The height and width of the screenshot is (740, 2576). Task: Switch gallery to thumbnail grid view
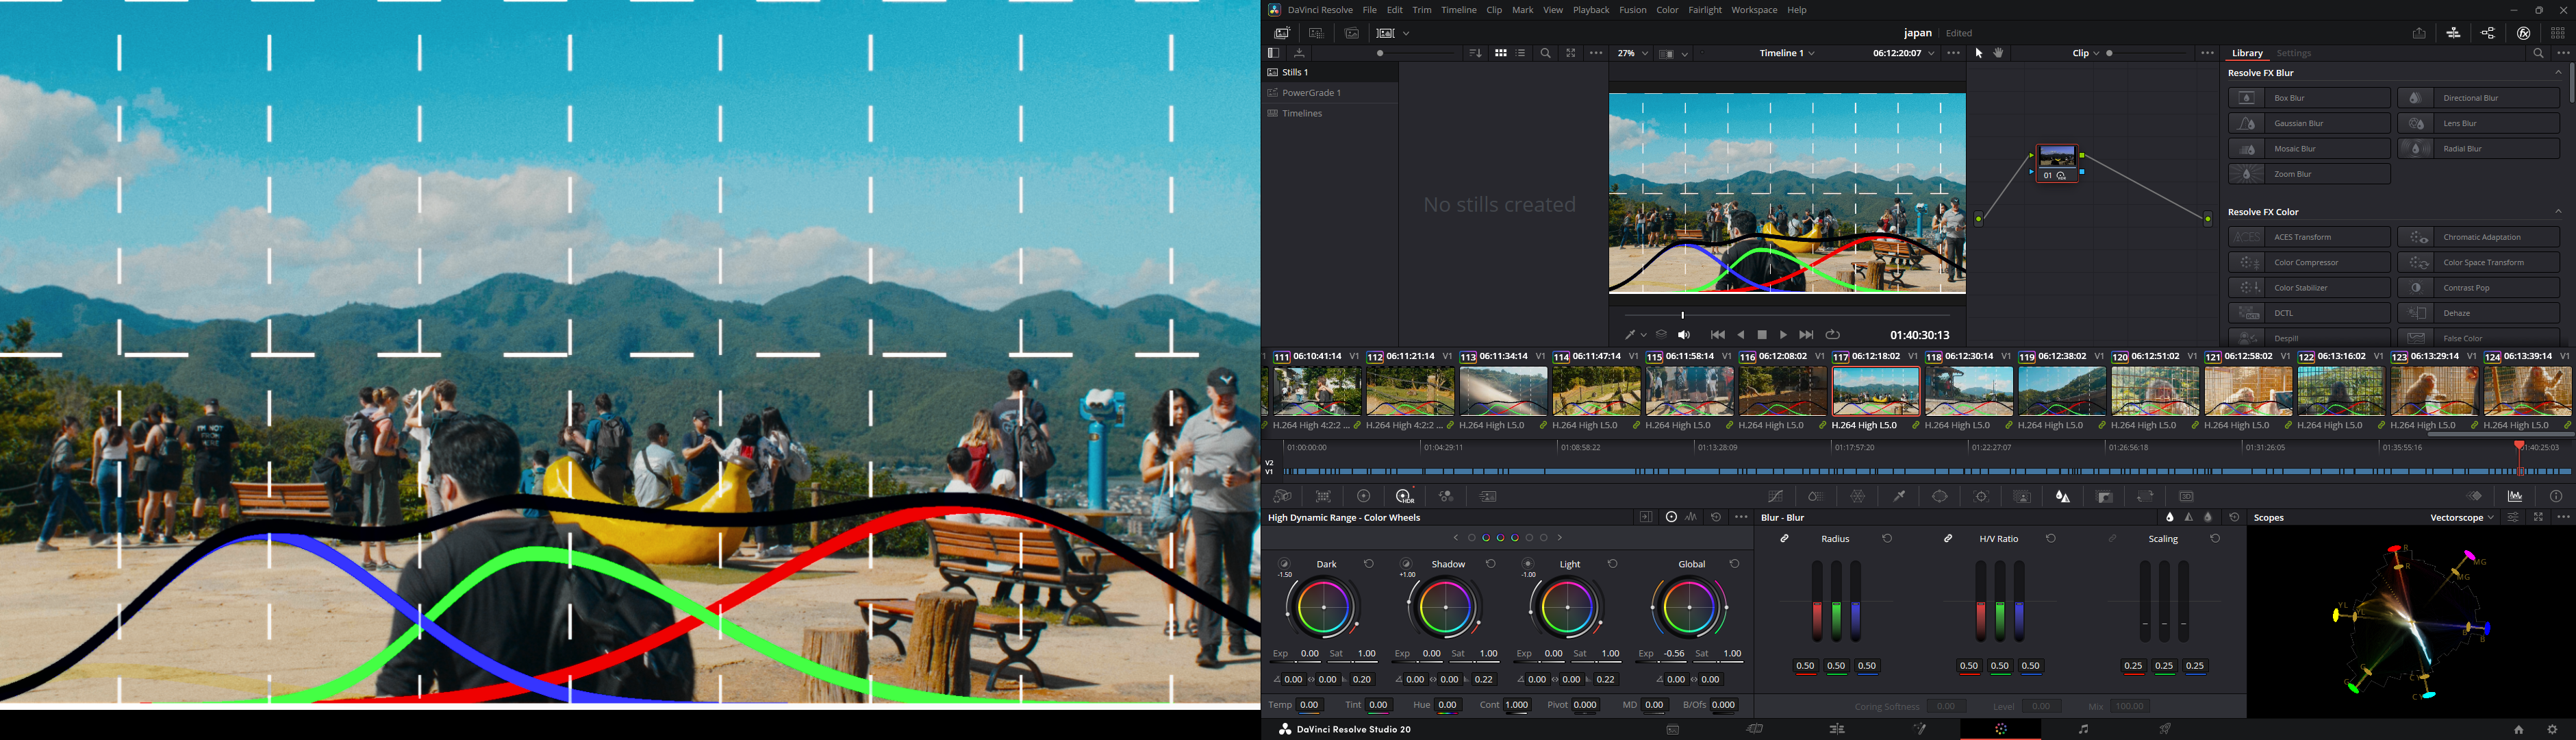pos(1500,53)
